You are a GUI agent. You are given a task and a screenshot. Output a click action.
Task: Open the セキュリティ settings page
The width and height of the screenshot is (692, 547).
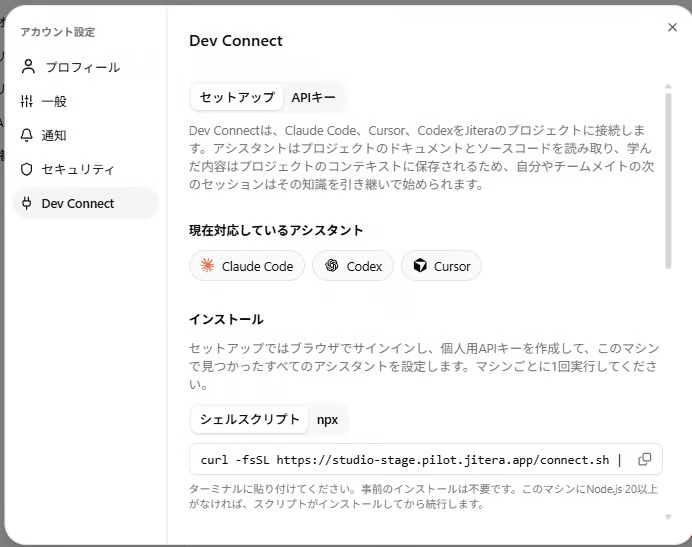[x=87, y=169]
